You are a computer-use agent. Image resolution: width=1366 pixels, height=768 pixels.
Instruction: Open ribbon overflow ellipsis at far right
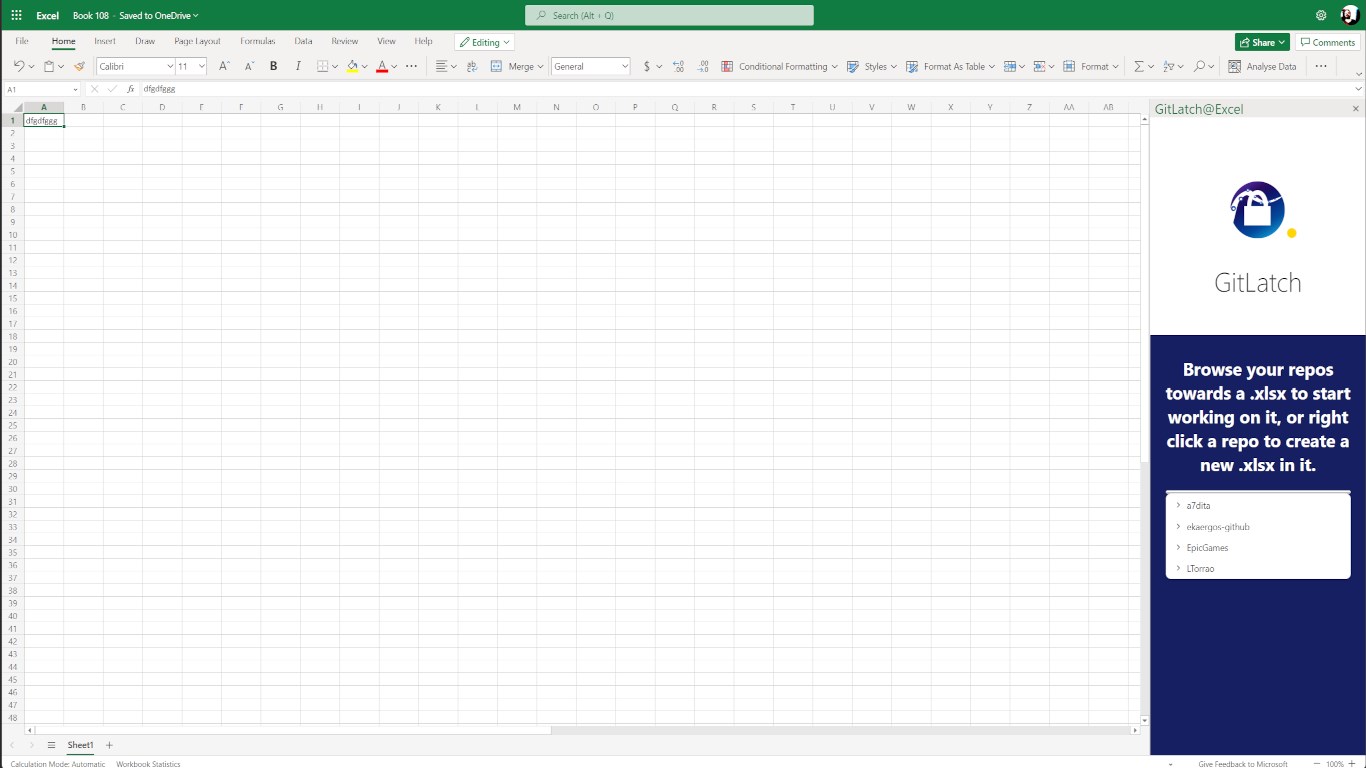[x=1321, y=66]
